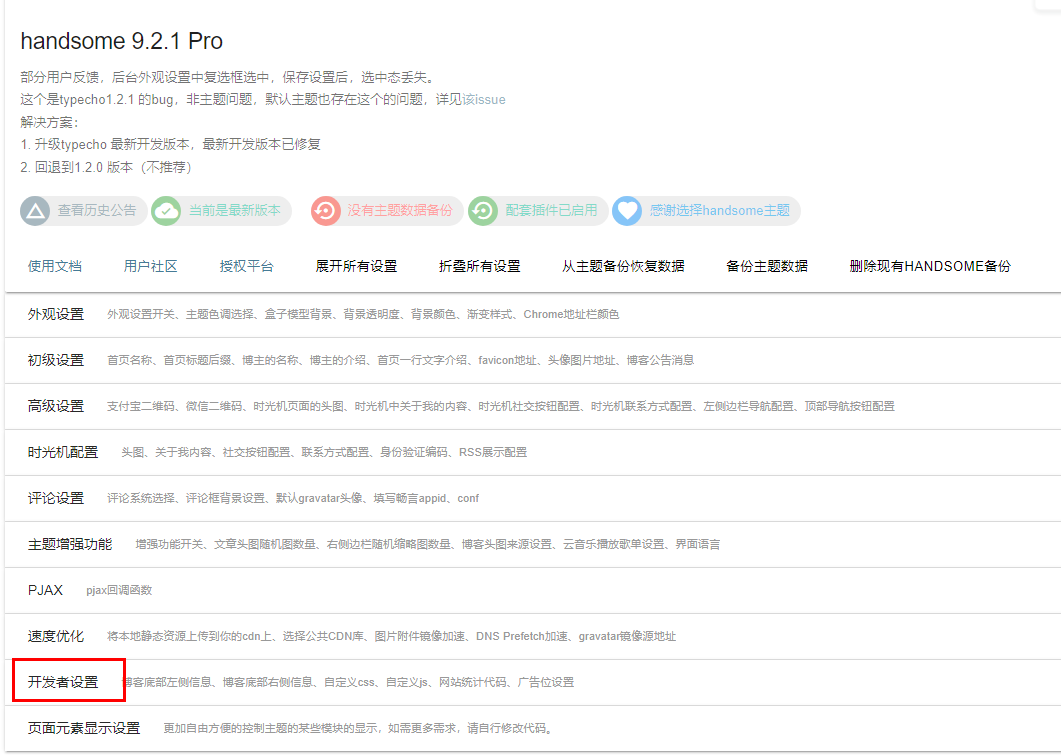Expand the 高级设置 section

(x=533, y=407)
